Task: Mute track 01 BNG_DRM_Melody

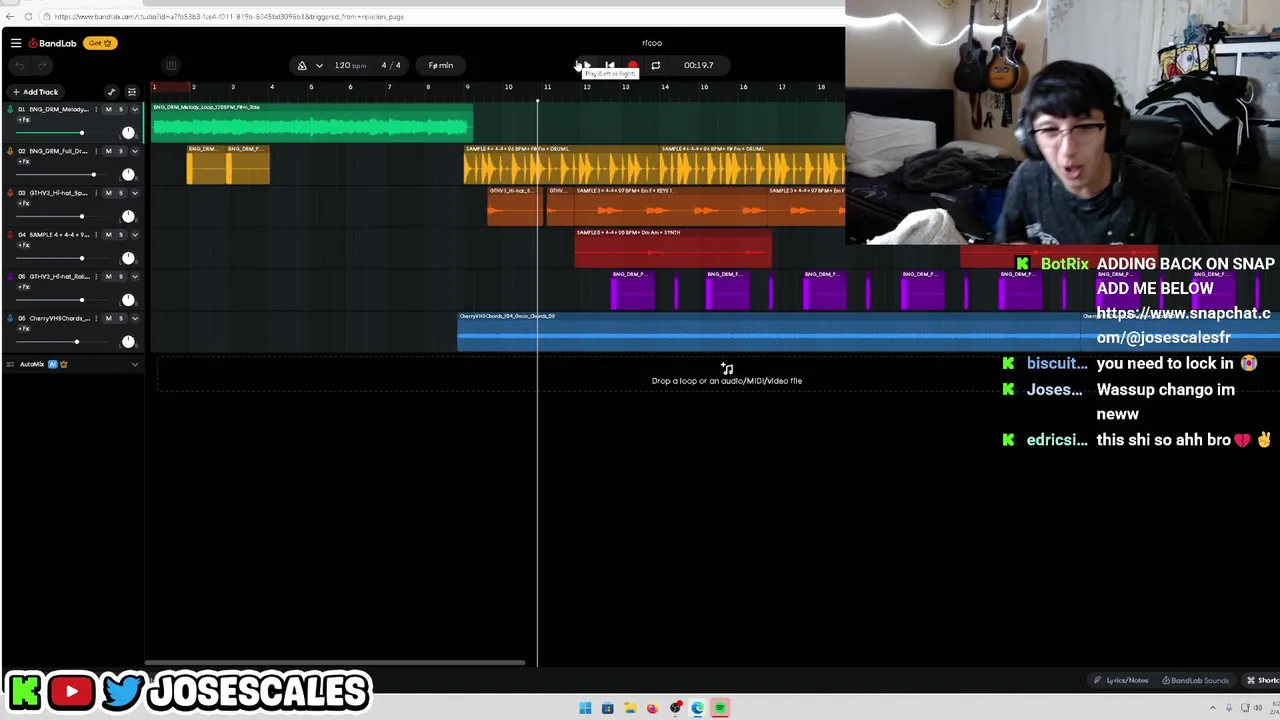Action: click(108, 109)
